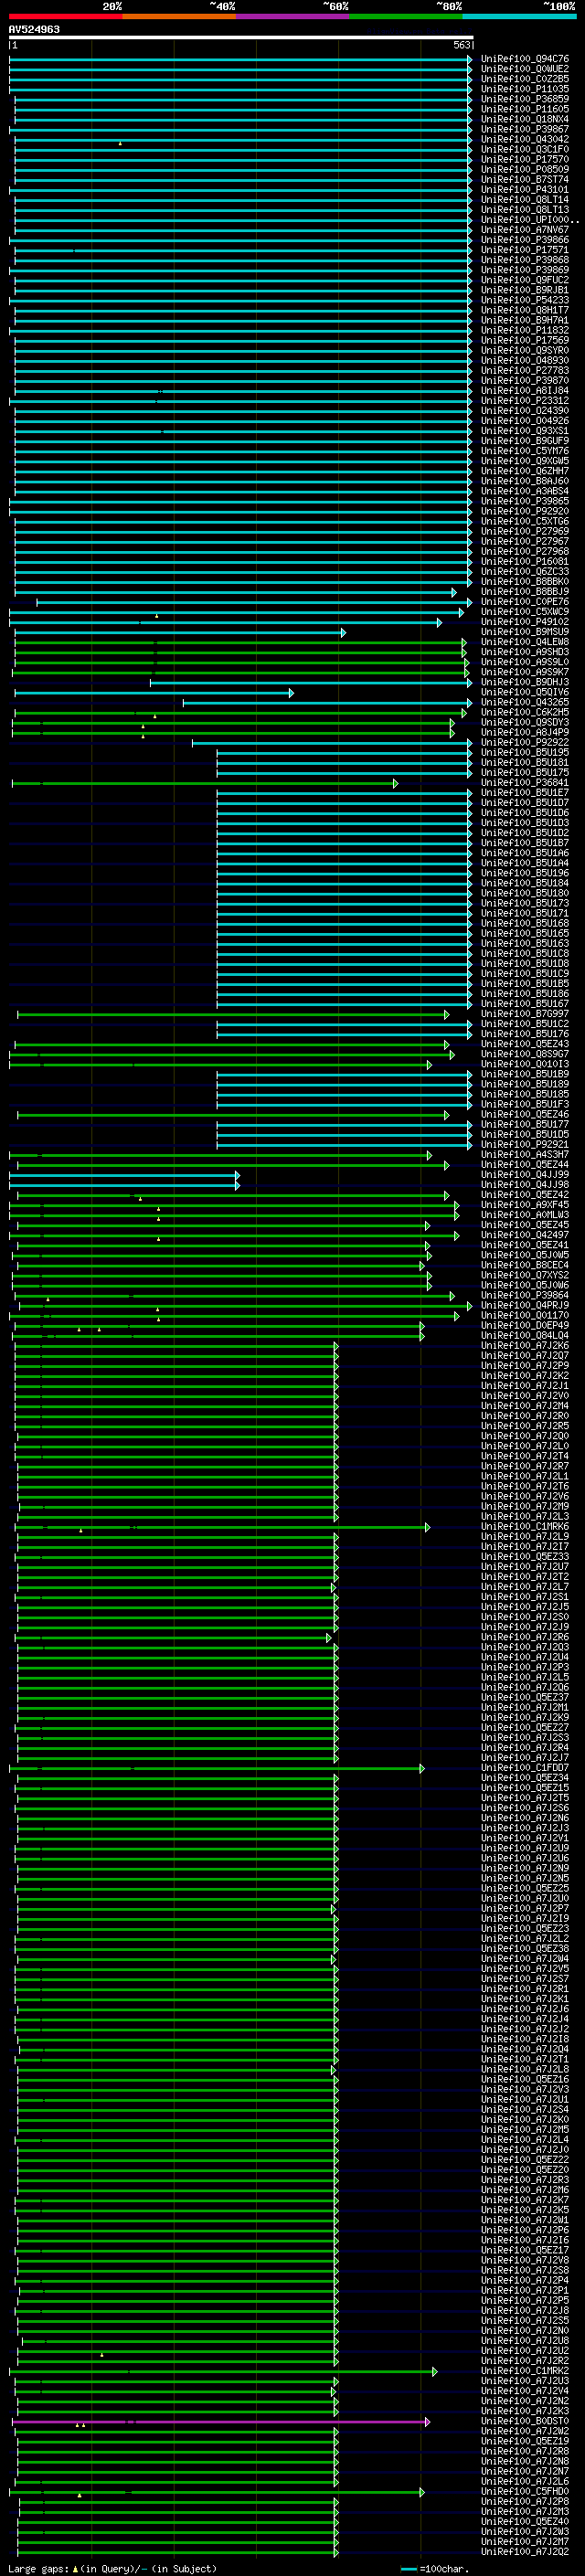Screen dimensions: 585x2576
Task: Select hit UniRef100_Q43042
Action: click(525, 139)
